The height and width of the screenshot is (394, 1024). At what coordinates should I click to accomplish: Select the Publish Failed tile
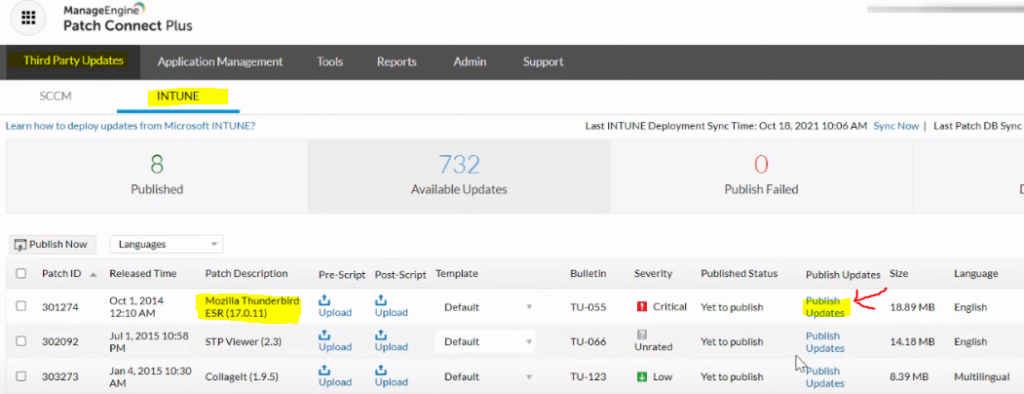point(761,176)
